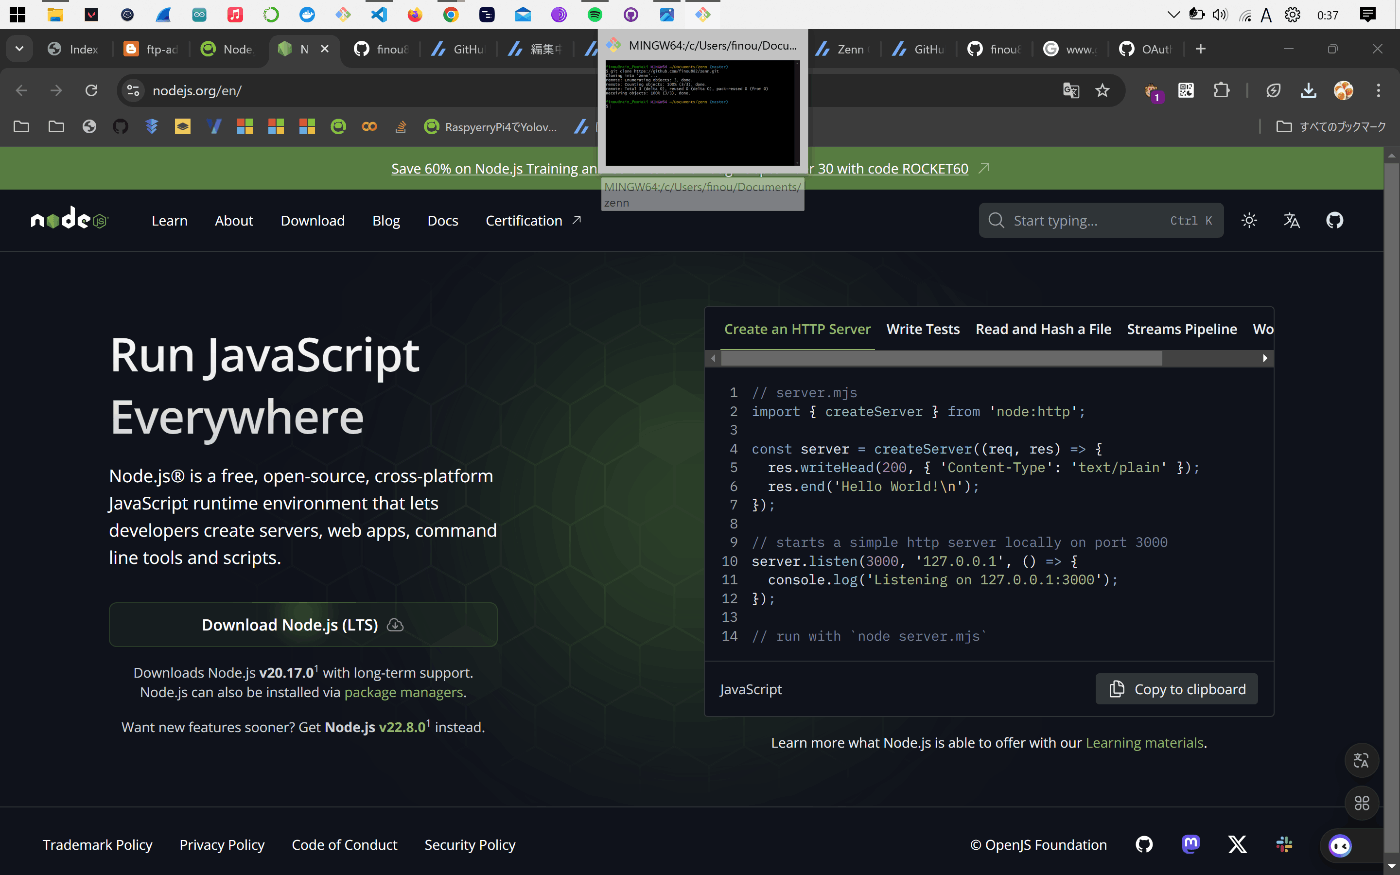Open the Windows Start button
The image size is (1400, 875).
(x=17, y=14)
